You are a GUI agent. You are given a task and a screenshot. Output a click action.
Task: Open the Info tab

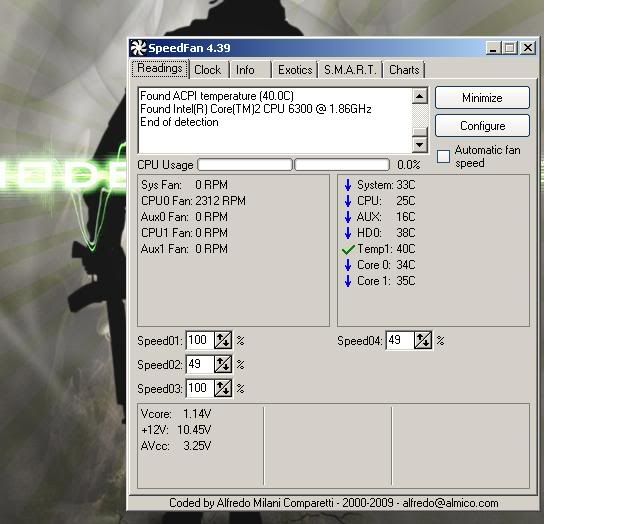tap(250, 70)
